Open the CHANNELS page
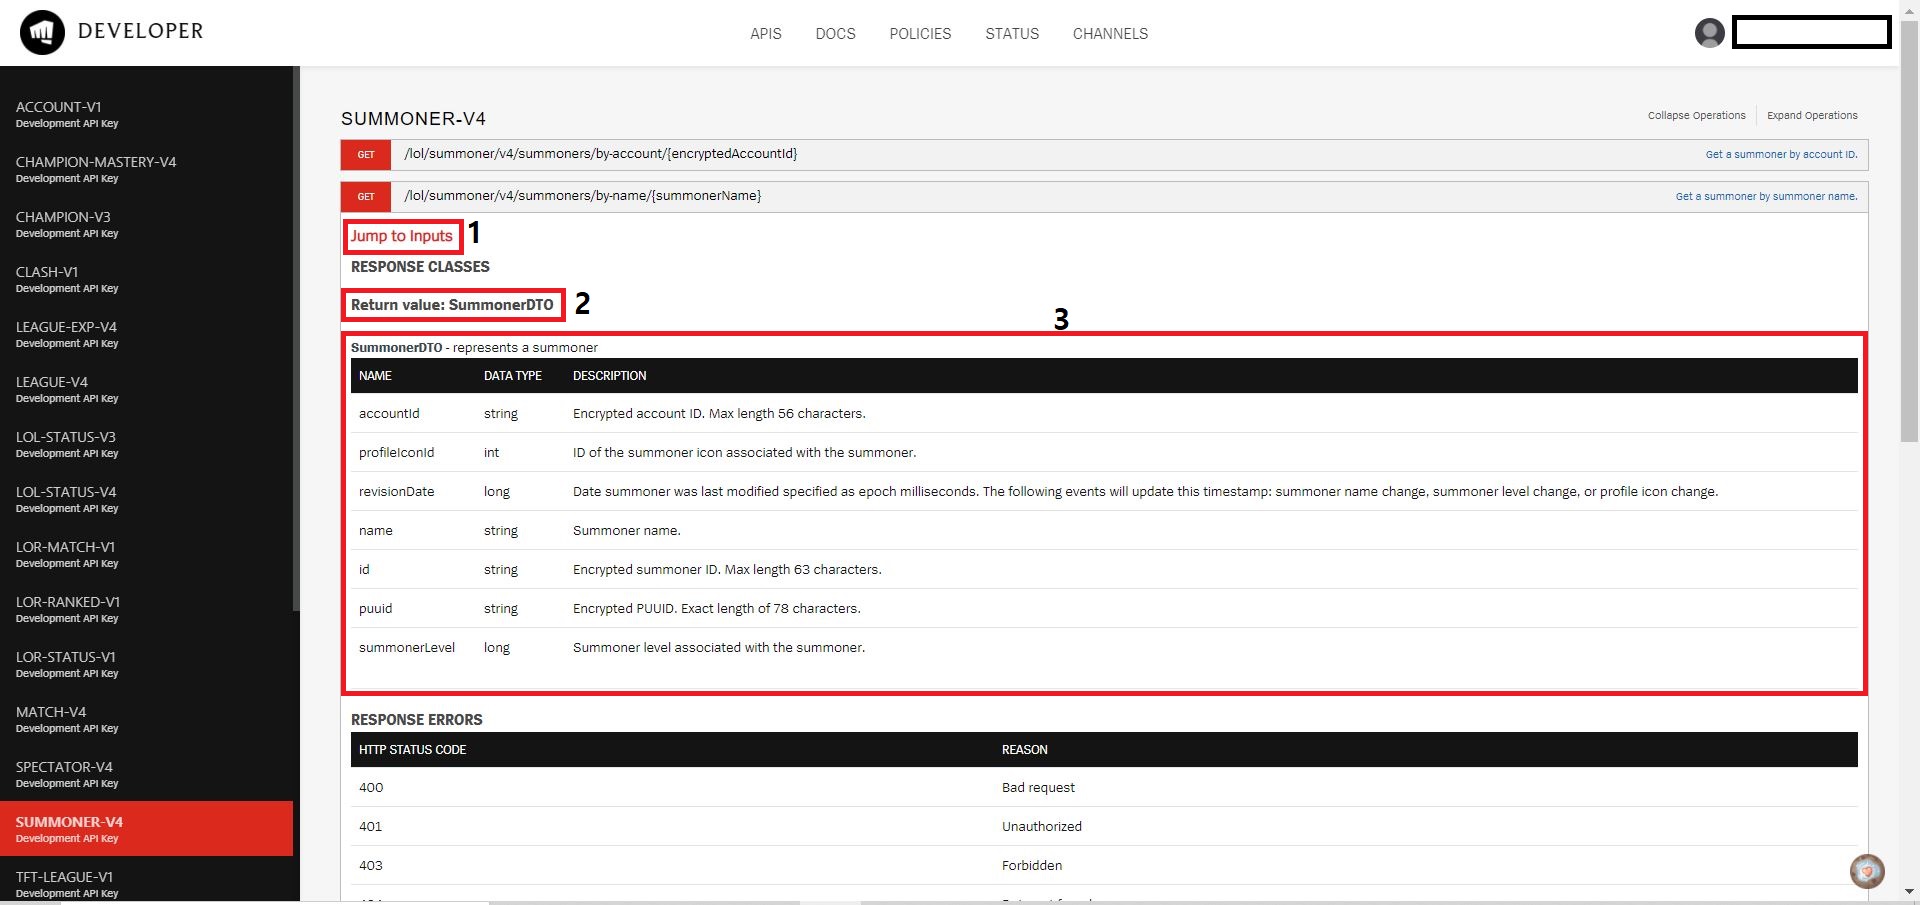Image resolution: width=1920 pixels, height=905 pixels. click(1110, 34)
